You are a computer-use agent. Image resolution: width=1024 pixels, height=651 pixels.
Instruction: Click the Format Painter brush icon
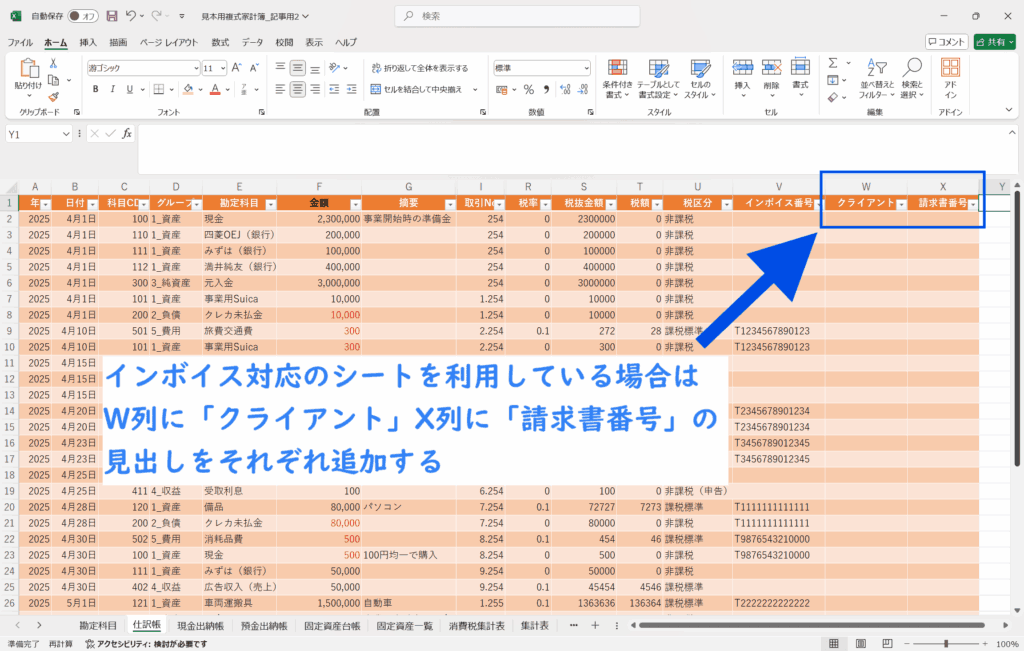[x=54, y=97]
